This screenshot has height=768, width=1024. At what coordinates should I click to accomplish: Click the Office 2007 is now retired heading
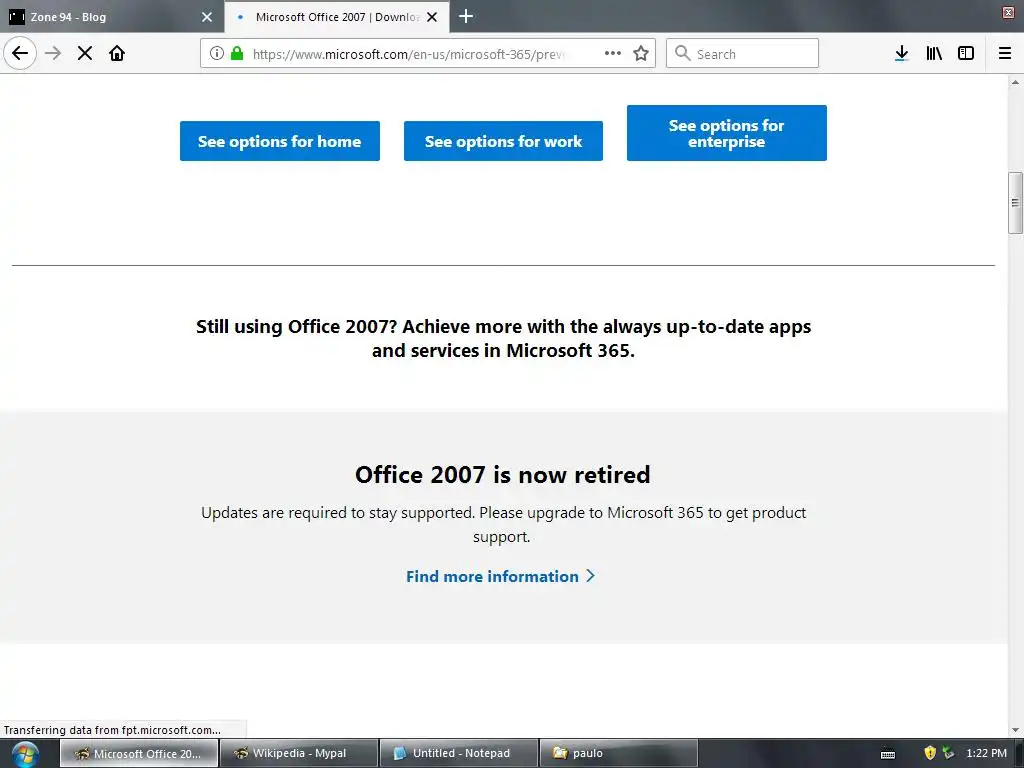(x=503, y=475)
